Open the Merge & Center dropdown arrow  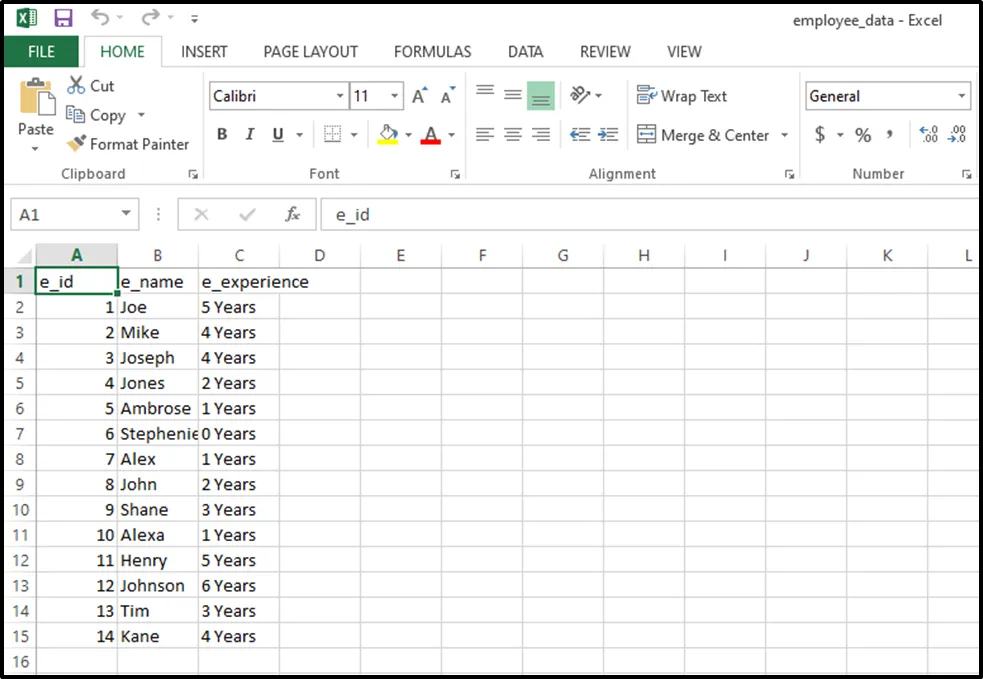click(784, 135)
